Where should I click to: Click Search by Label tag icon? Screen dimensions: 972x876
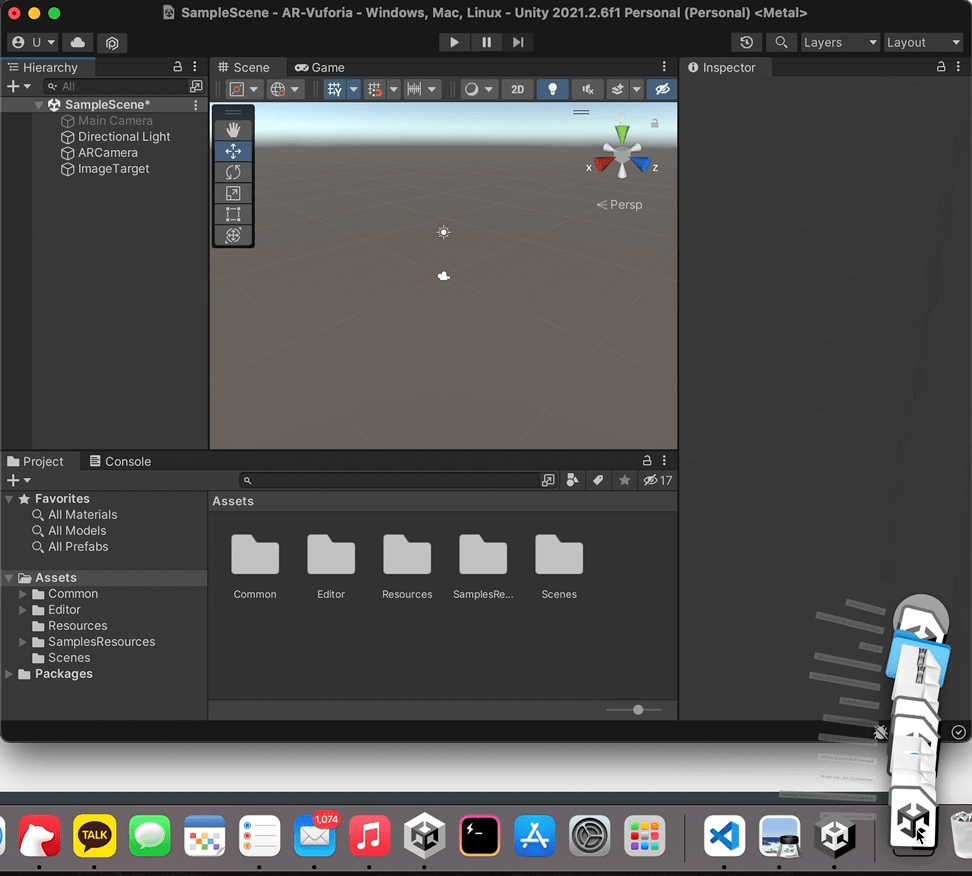[598, 480]
